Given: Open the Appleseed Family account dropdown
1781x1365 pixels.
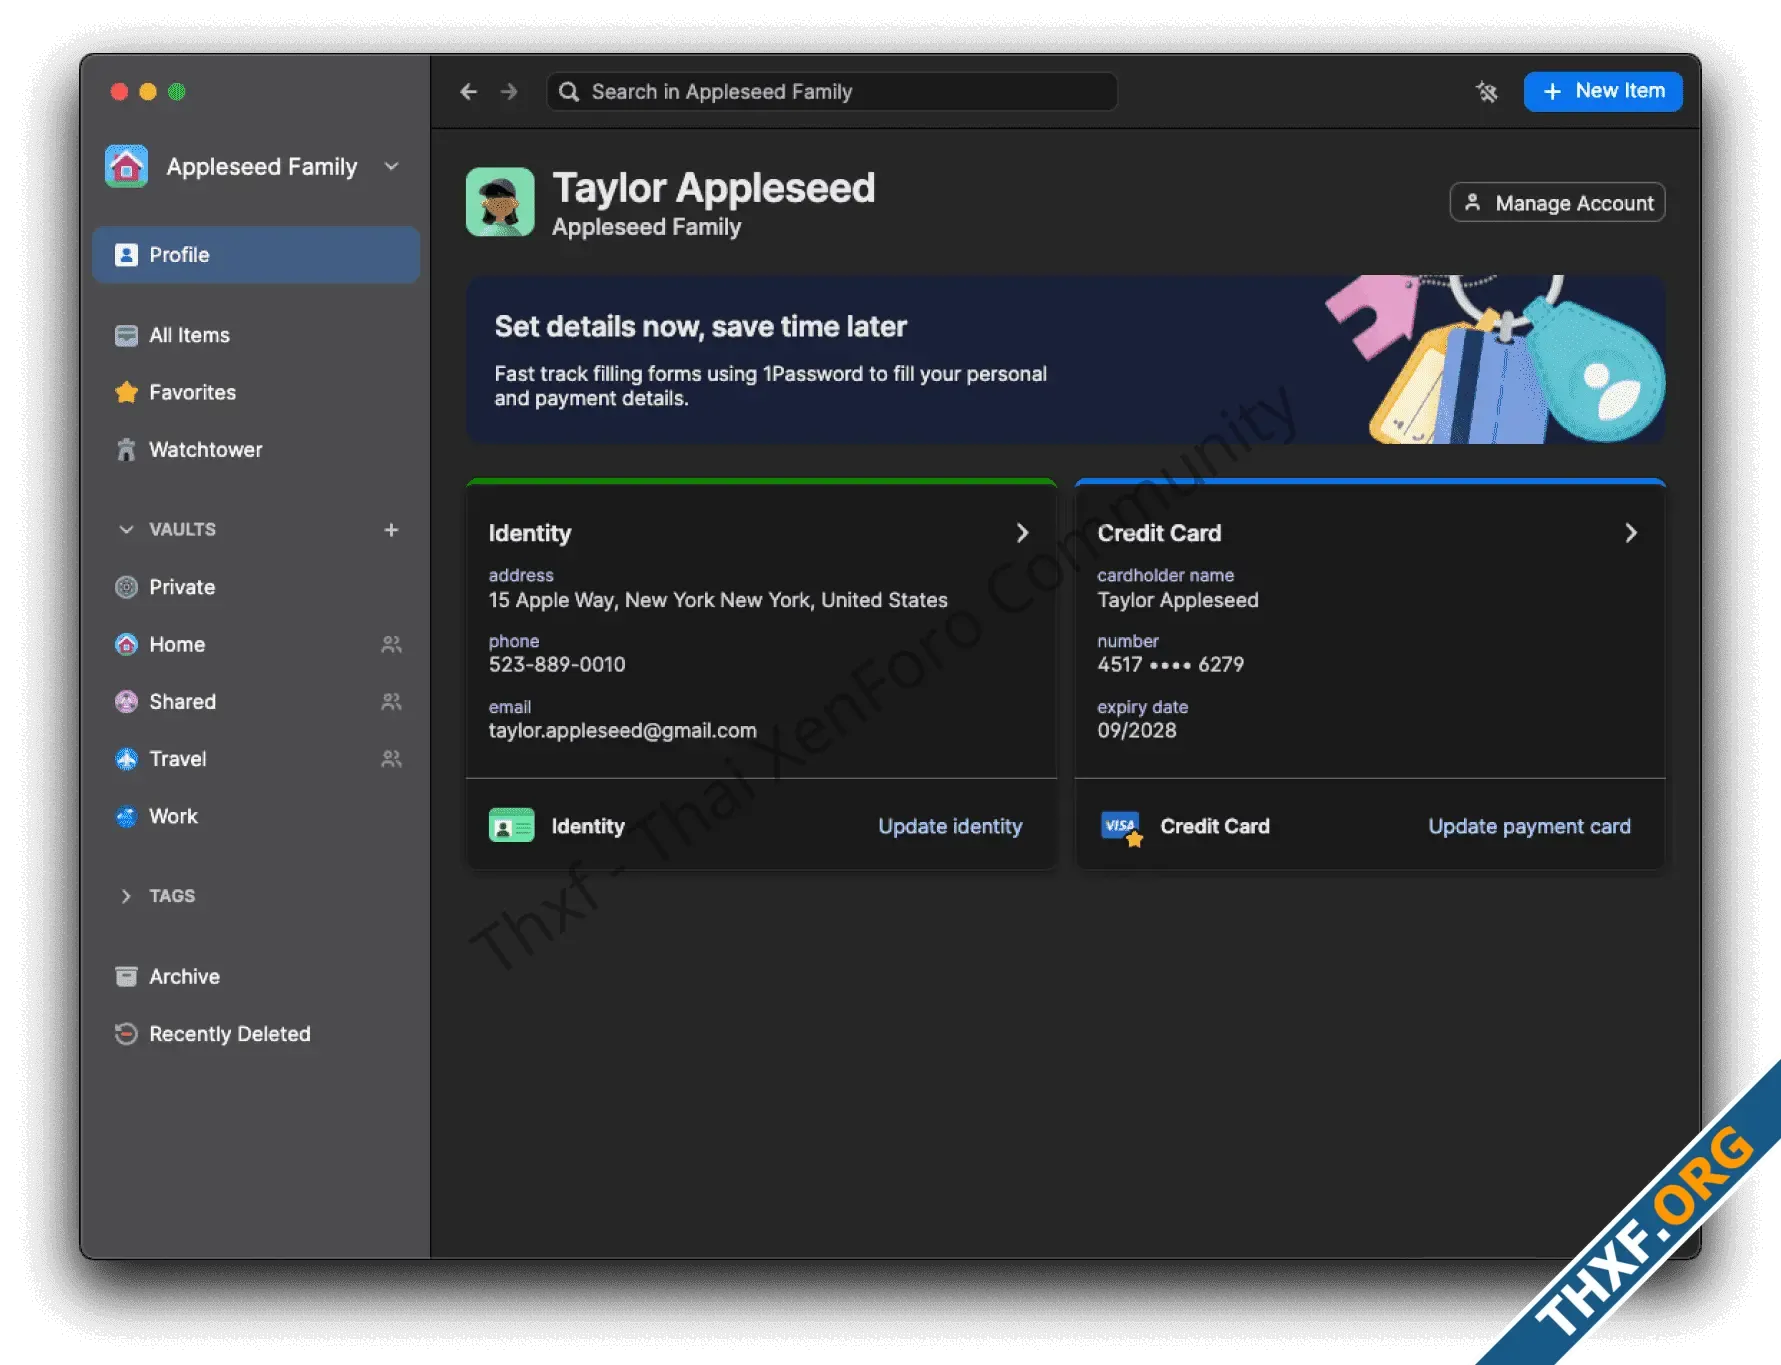Looking at the screenshot, I should 392,166.
